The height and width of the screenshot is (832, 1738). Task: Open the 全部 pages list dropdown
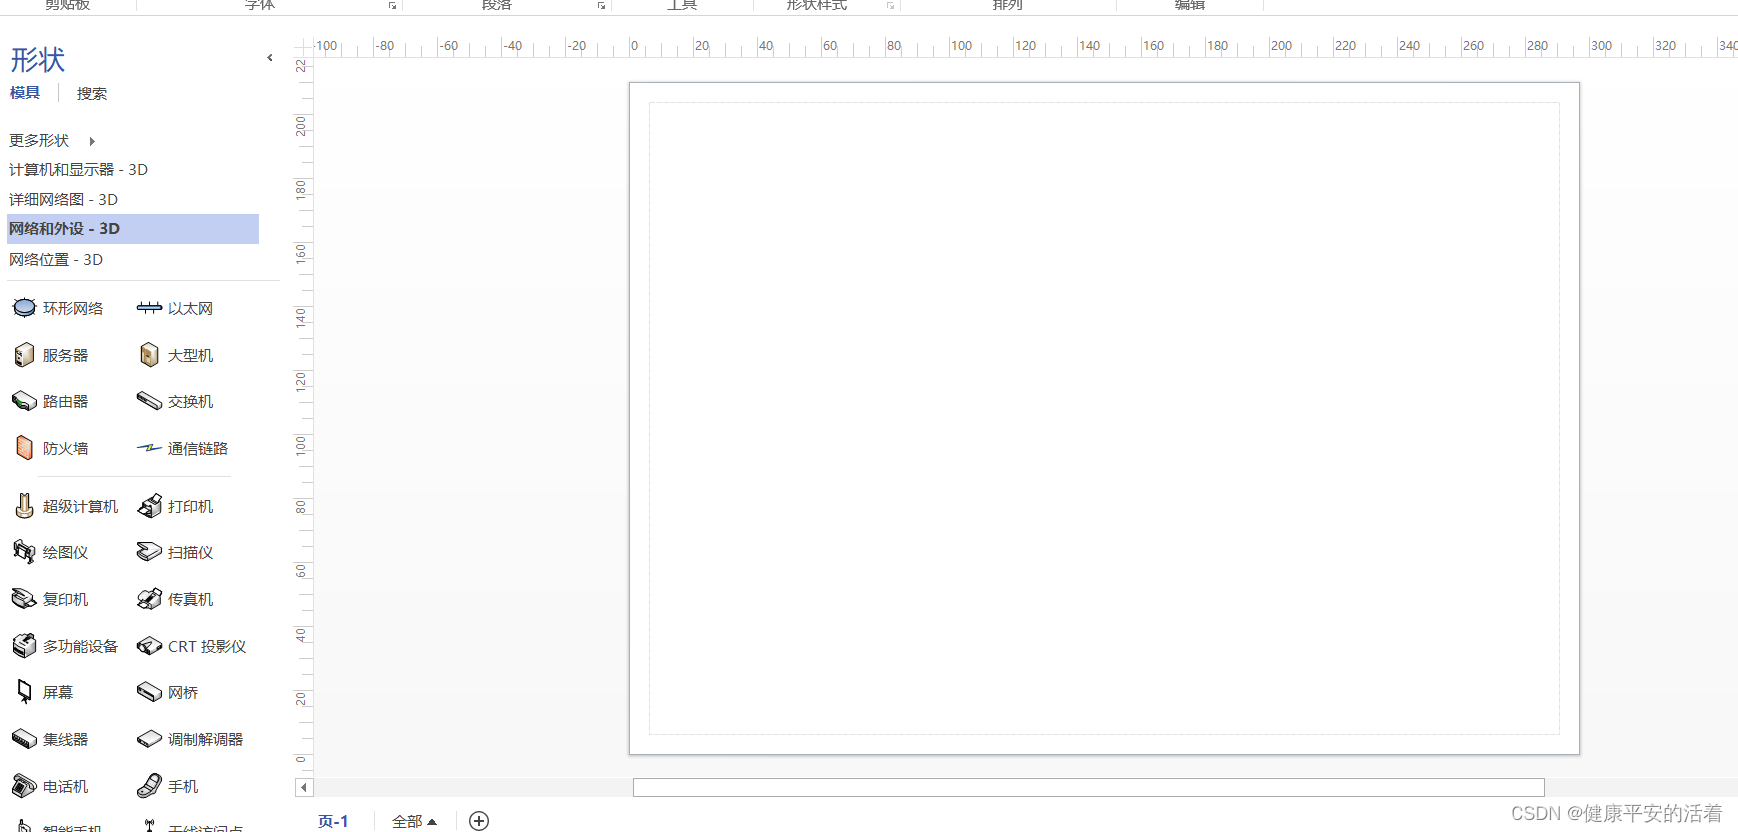414,821
